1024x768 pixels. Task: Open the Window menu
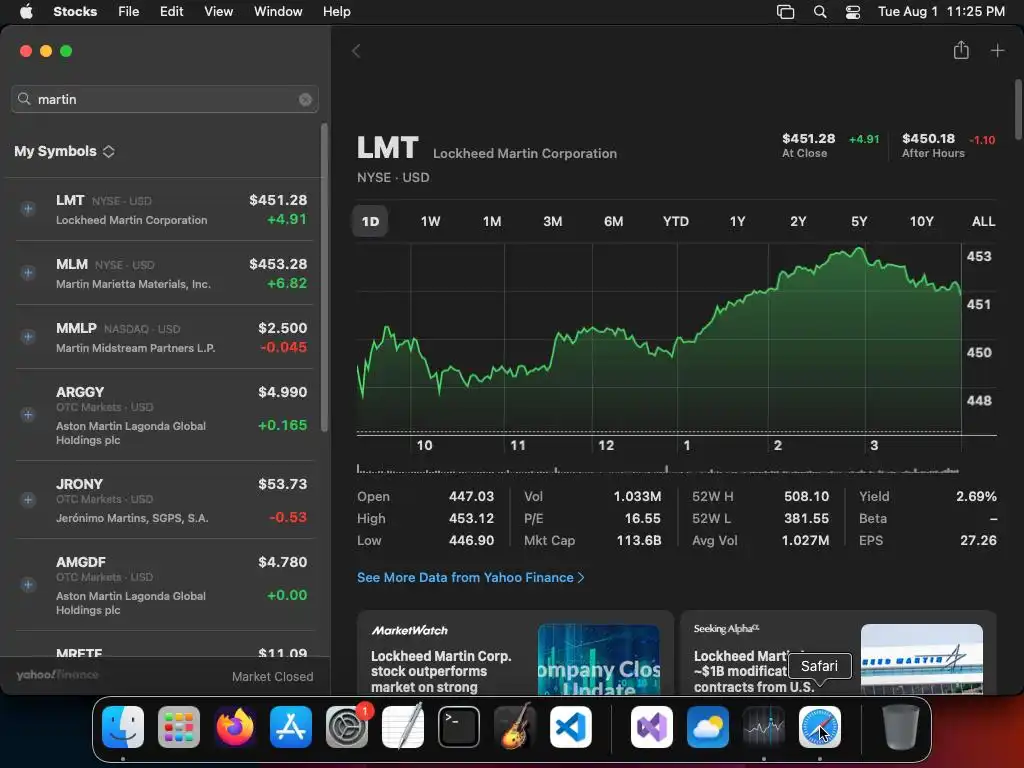click(x=278, y=11)
